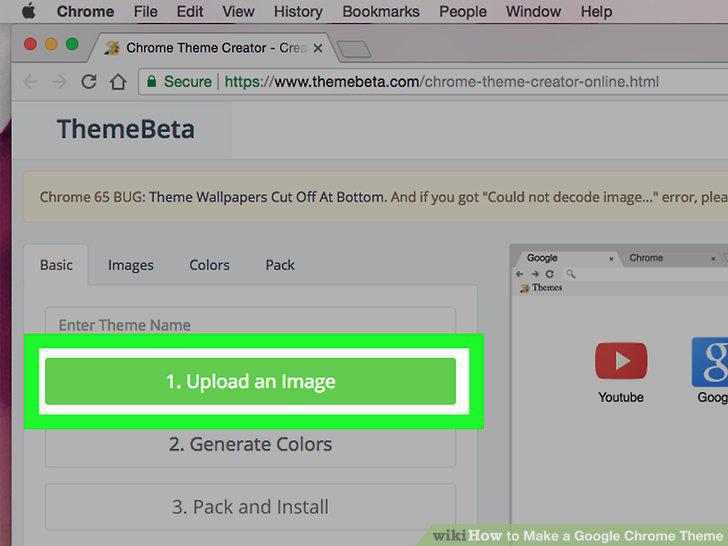The height and width of the screenshot is (546, 728).
Task: Maximize the window with green button
Action: pyautogui.click(x=72, y=44)
